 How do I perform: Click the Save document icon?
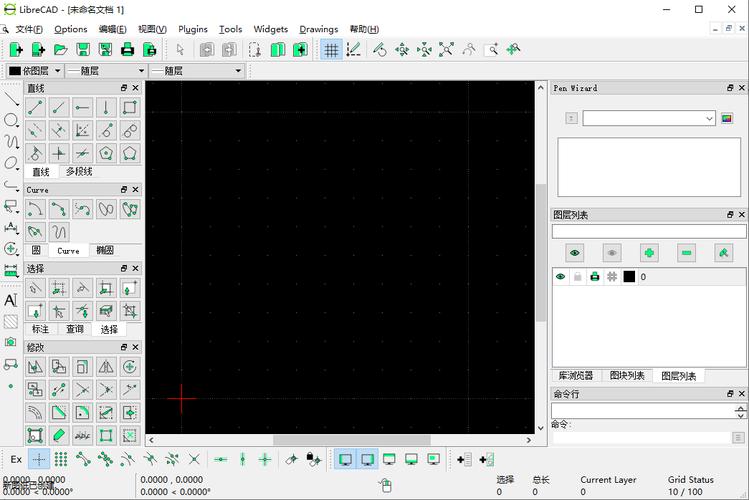(x=83, y=49)
